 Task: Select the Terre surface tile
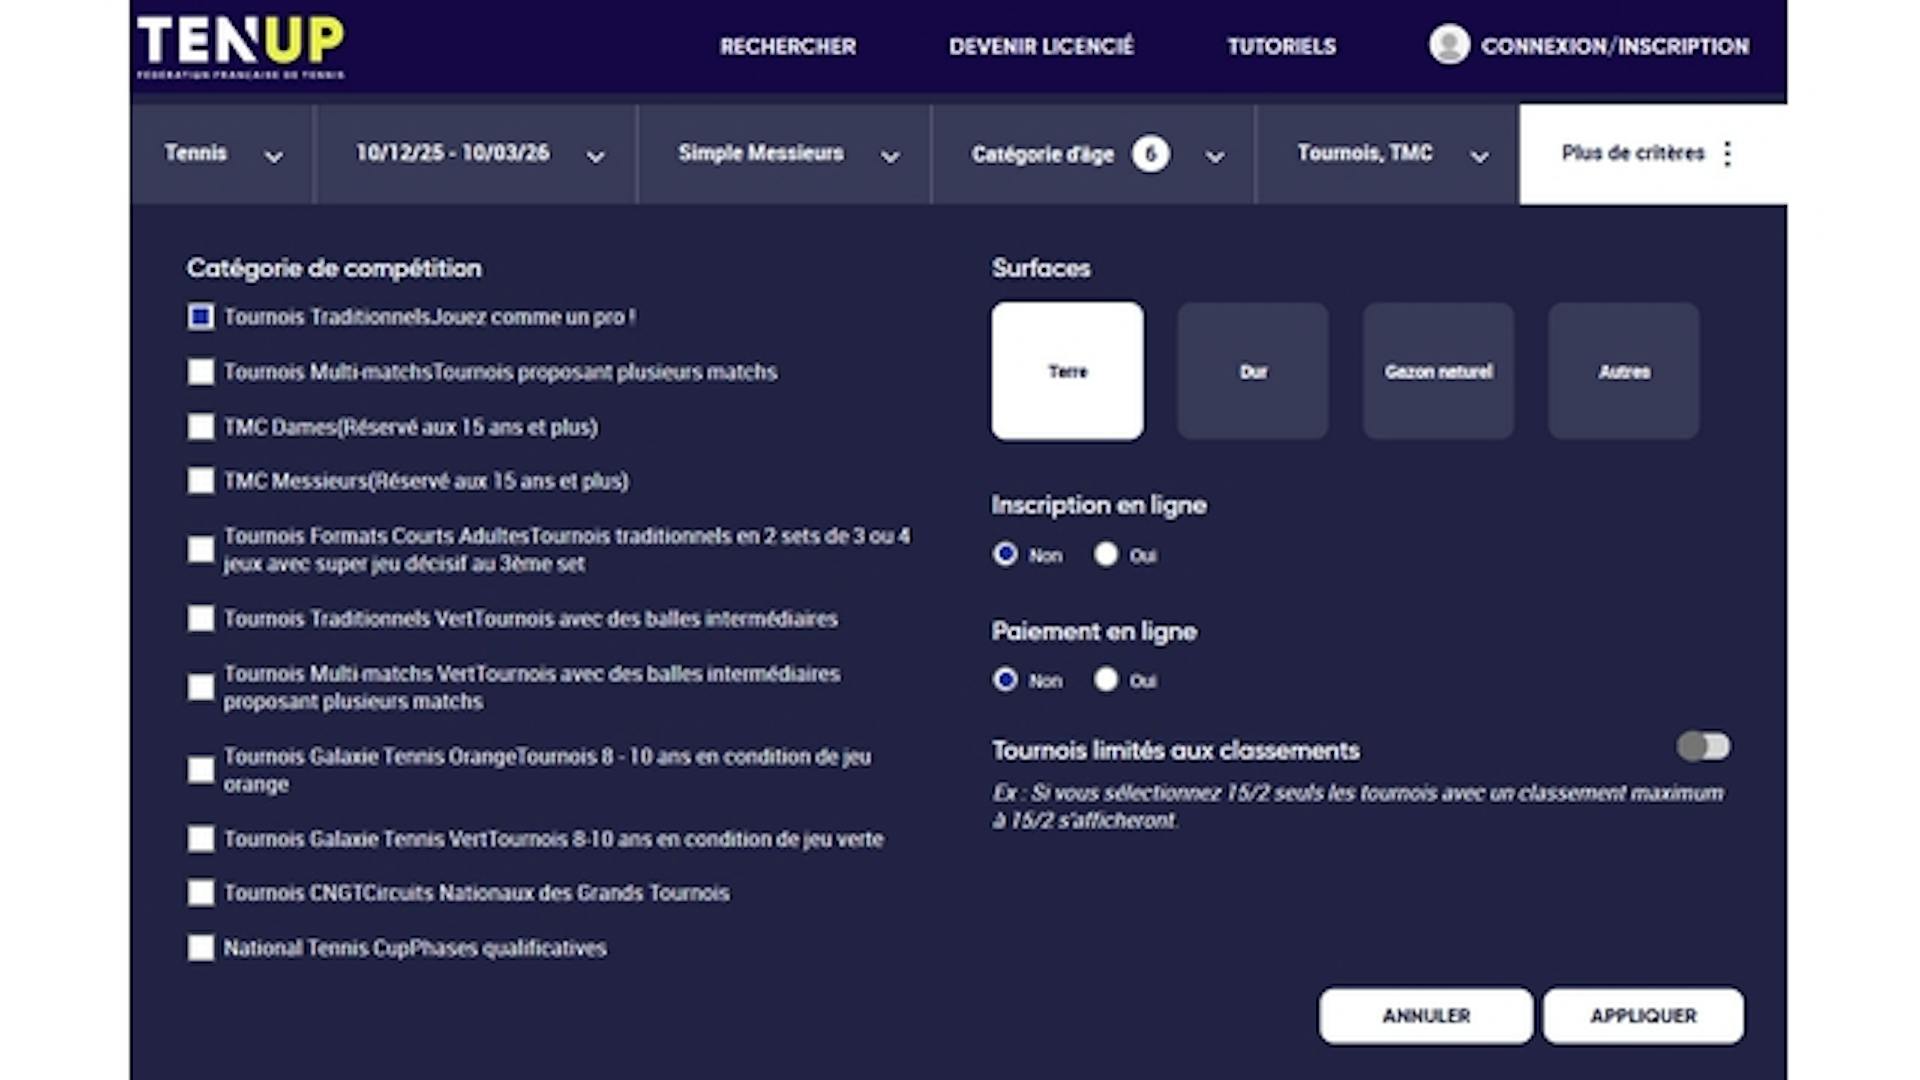pos(1067,371)
